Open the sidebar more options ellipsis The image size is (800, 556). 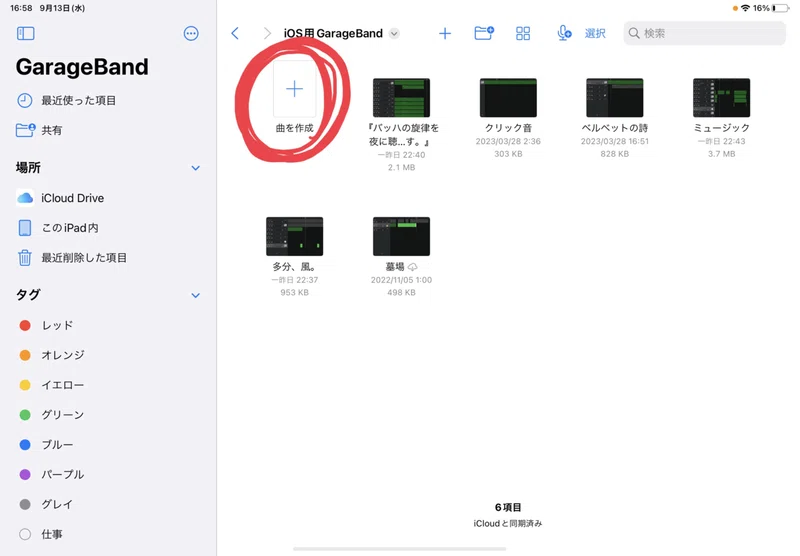coord(191,34)
